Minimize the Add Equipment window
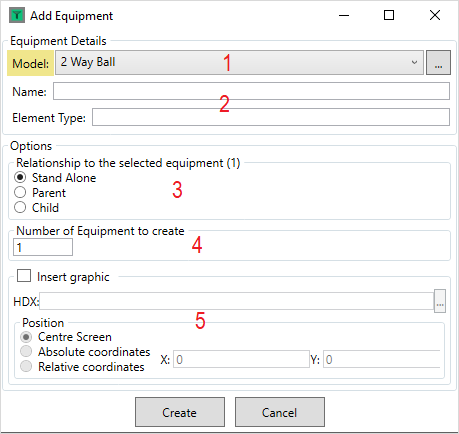The width and height of the screenshot is (459, 434). [344, 15]
